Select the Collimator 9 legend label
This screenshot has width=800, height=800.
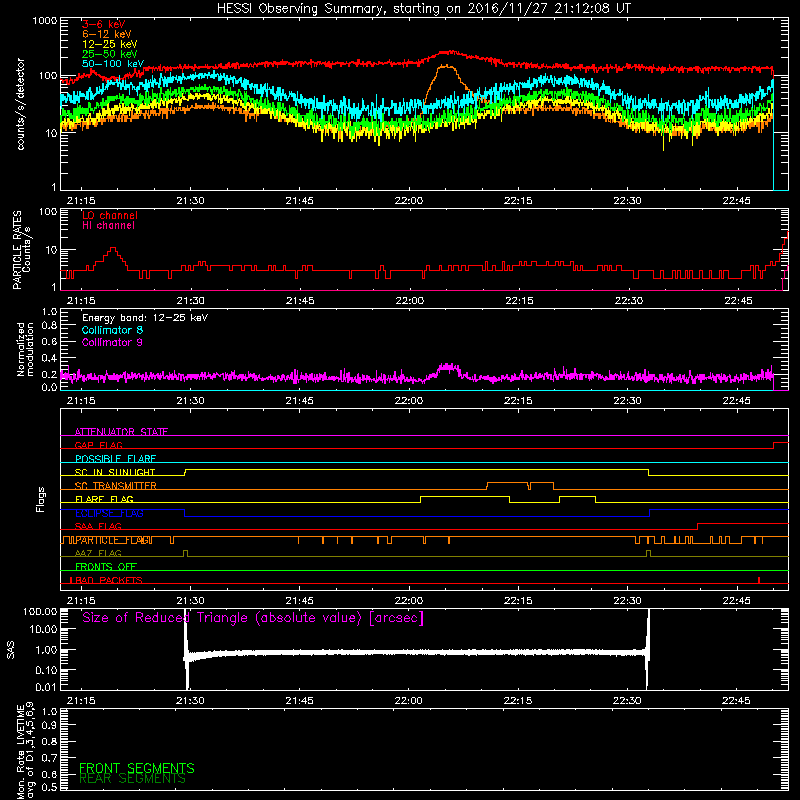pos(112,342)
